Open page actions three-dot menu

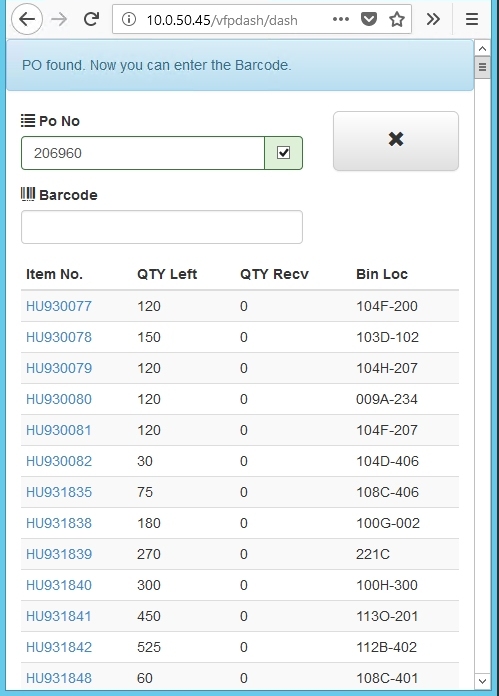pos(341,19)
